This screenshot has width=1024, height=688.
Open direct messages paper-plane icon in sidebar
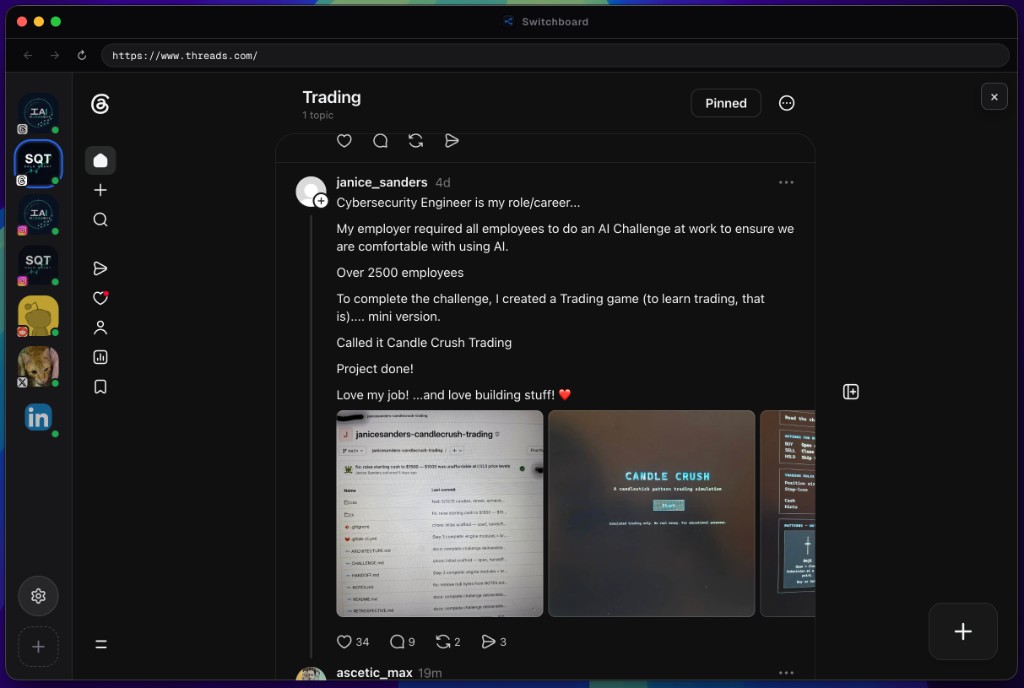[x=100, y=268]
